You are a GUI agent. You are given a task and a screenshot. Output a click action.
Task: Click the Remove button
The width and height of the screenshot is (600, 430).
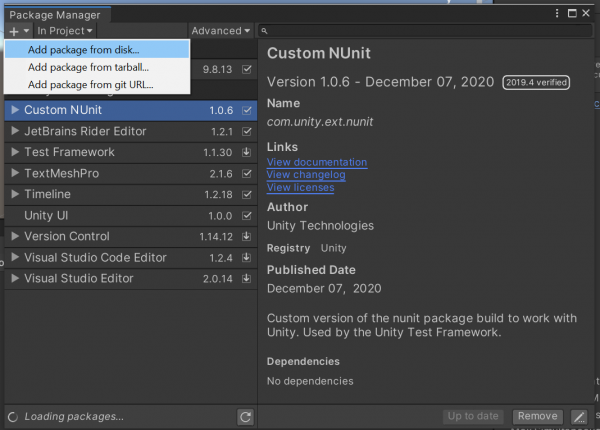537,416
